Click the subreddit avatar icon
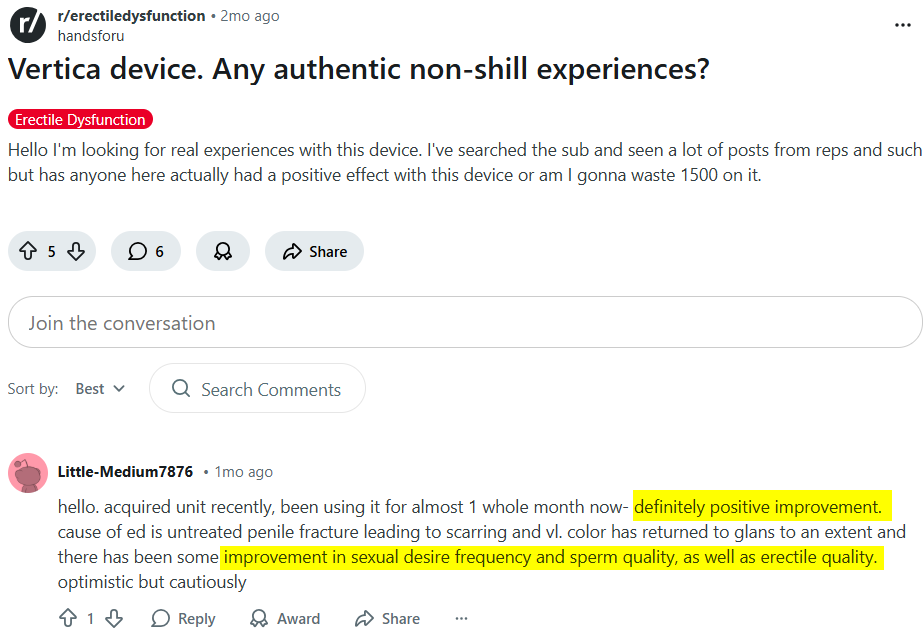 pyautogui.click(x=28, y=25)
